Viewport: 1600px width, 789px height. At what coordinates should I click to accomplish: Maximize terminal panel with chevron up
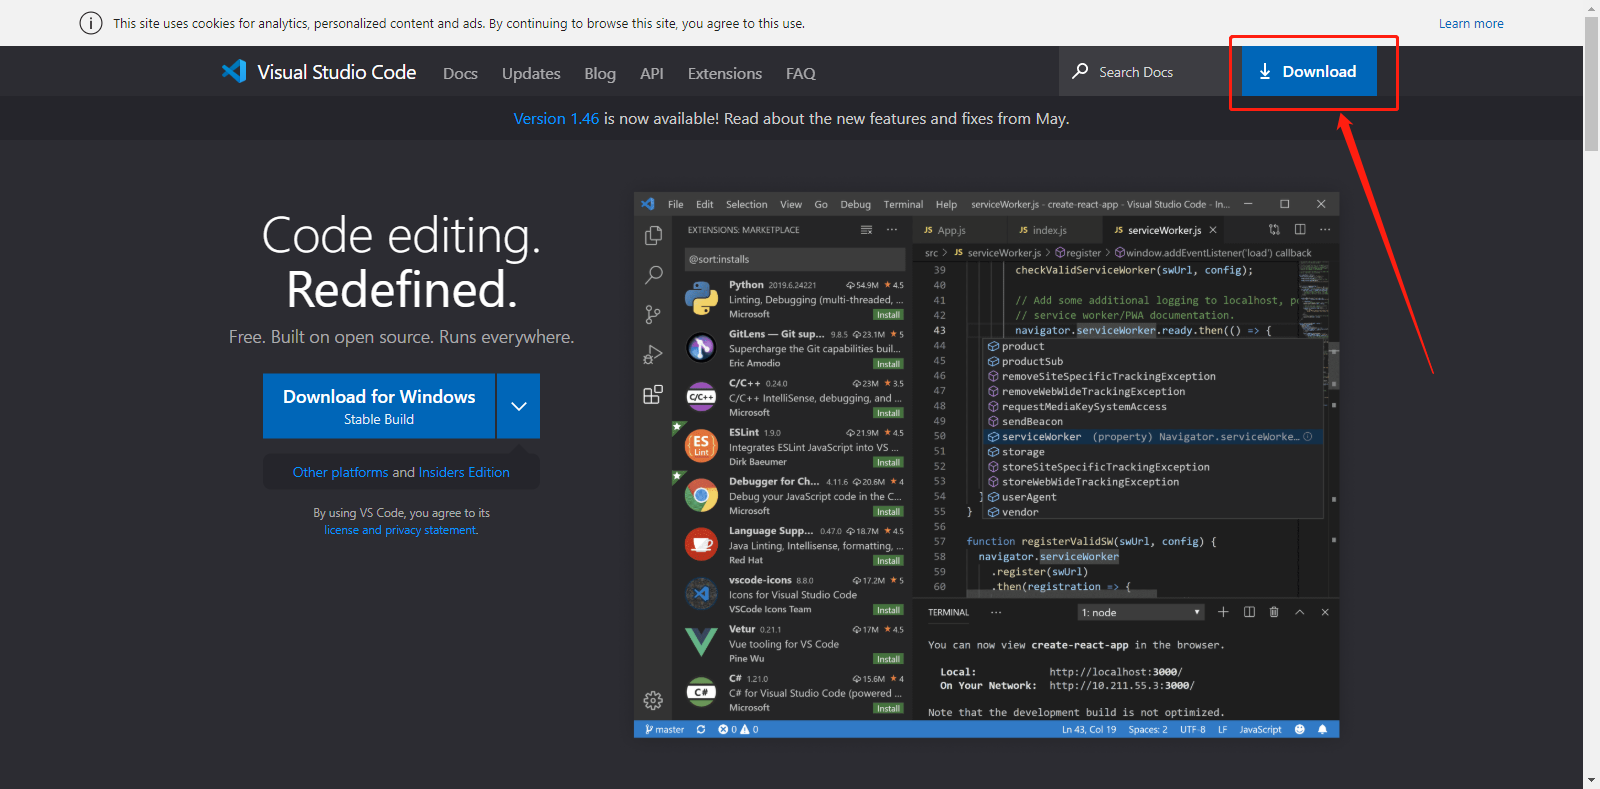tap(1300, 612)
